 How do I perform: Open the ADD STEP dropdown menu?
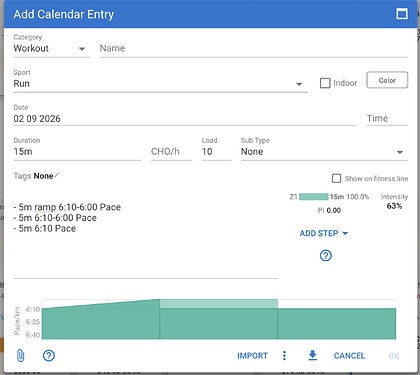pyautogui.click(x=324, y=233)
